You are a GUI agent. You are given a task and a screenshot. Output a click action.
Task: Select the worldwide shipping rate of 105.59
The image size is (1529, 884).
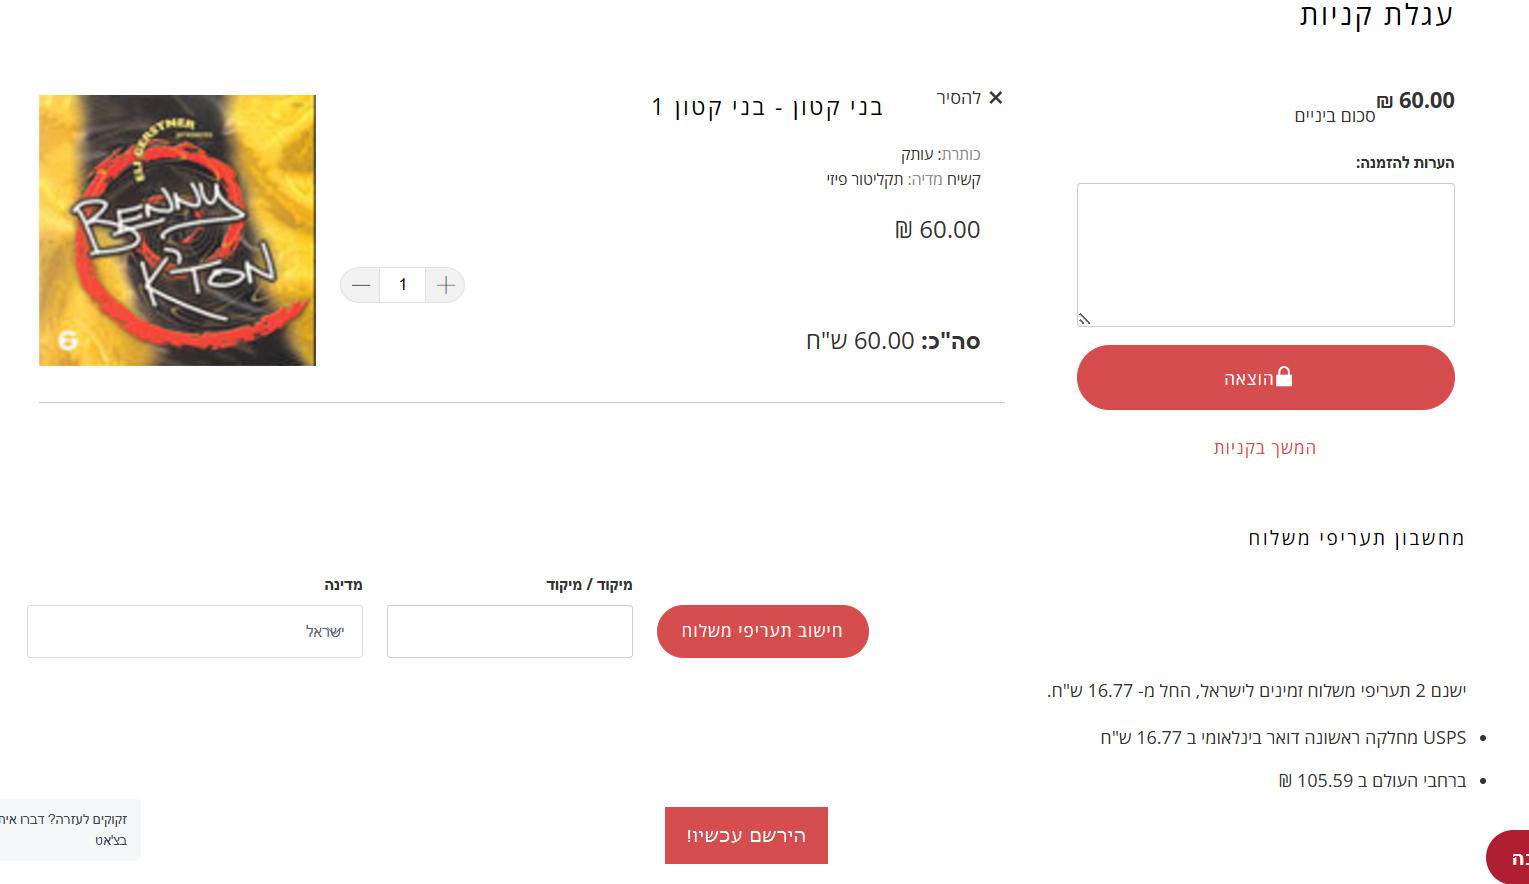[1372, 781]
